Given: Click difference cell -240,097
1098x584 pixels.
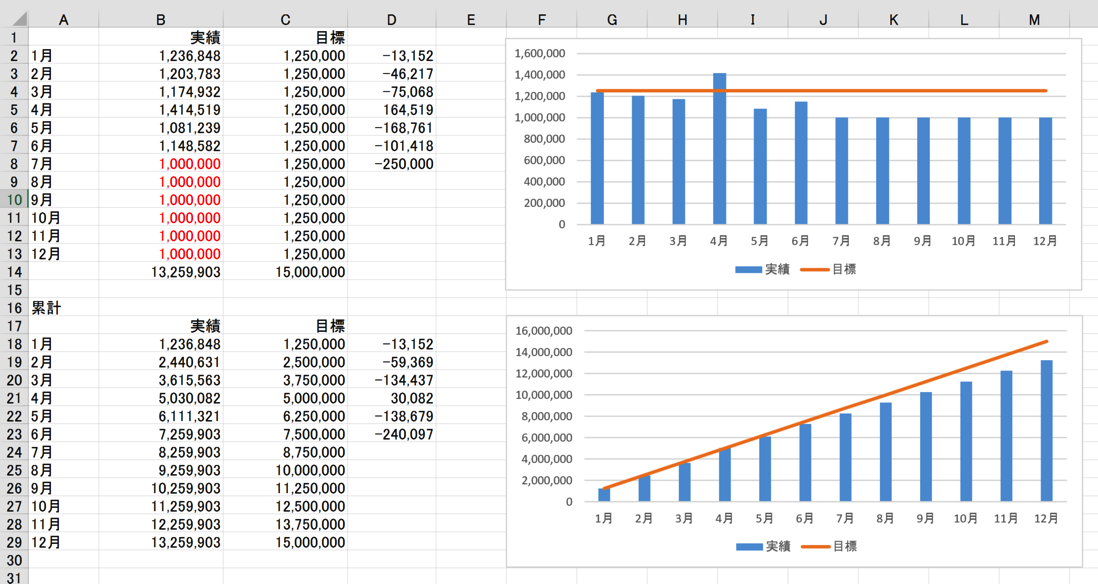Looking at the screenshot, I should pyautogui.click(x=391, y=434).
